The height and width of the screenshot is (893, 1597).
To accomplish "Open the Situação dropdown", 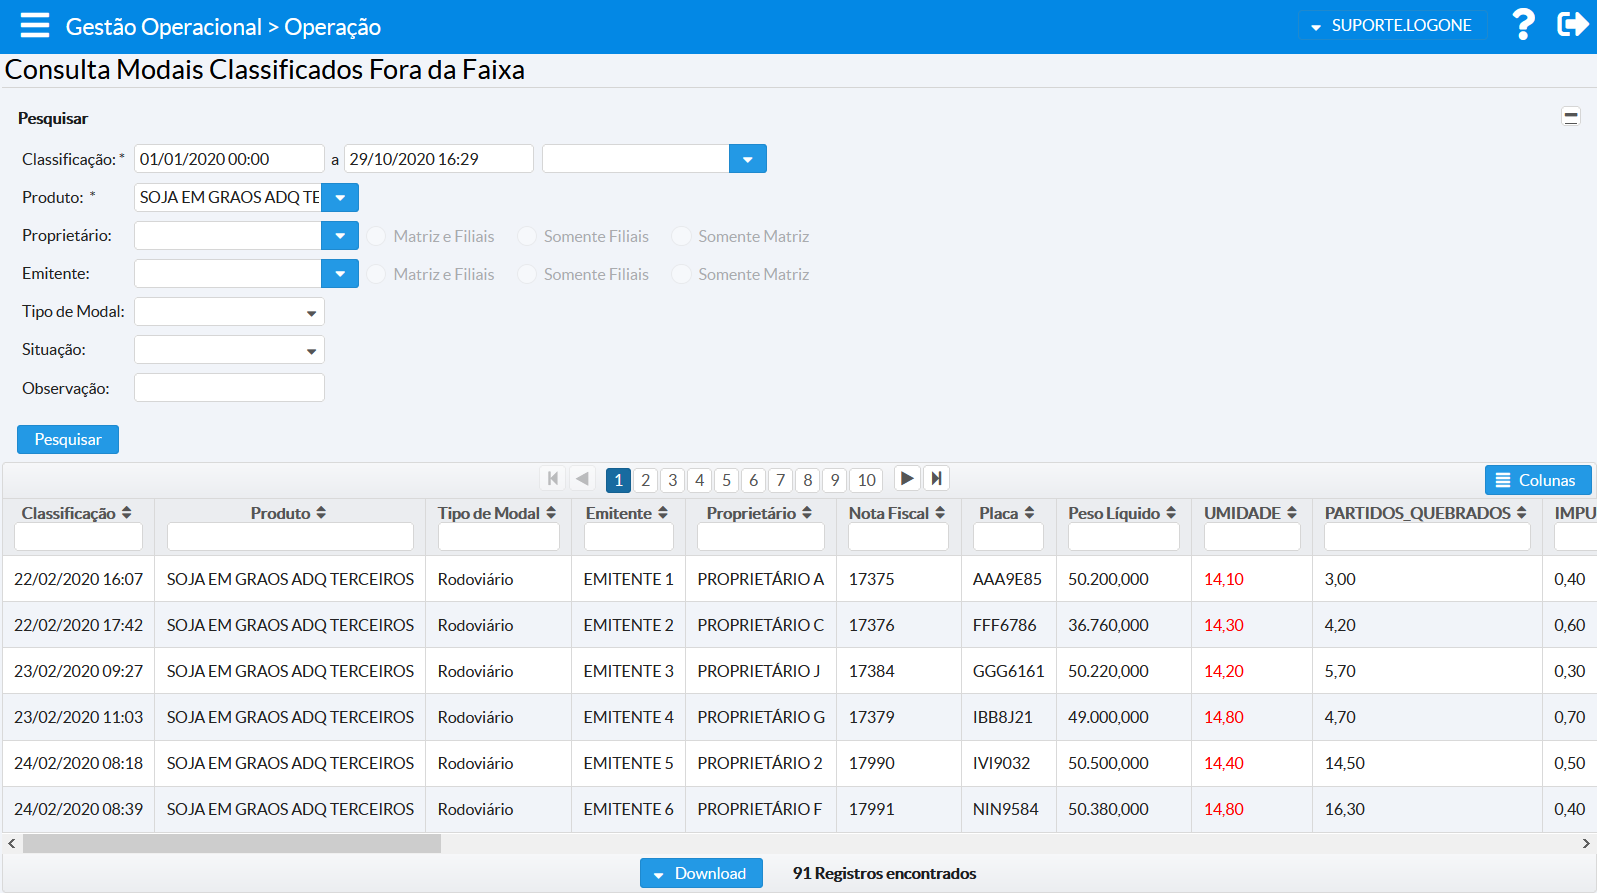I will [229, 350].
